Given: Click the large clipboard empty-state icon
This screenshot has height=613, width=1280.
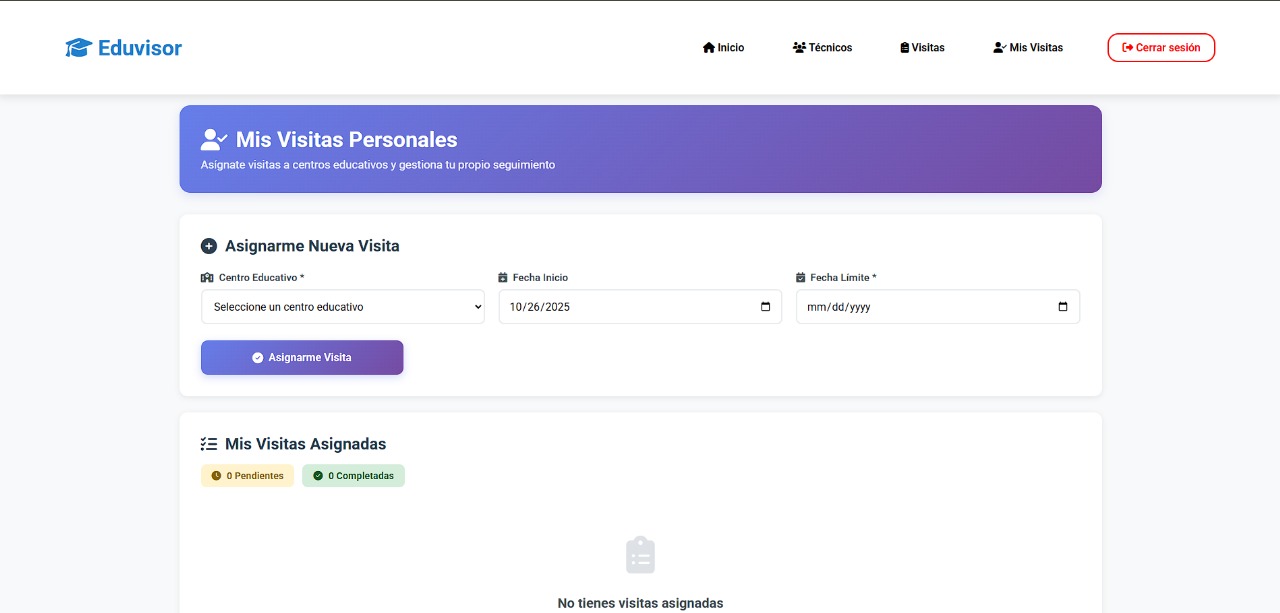Looking at the screenshot, I should tap(640, 555).
